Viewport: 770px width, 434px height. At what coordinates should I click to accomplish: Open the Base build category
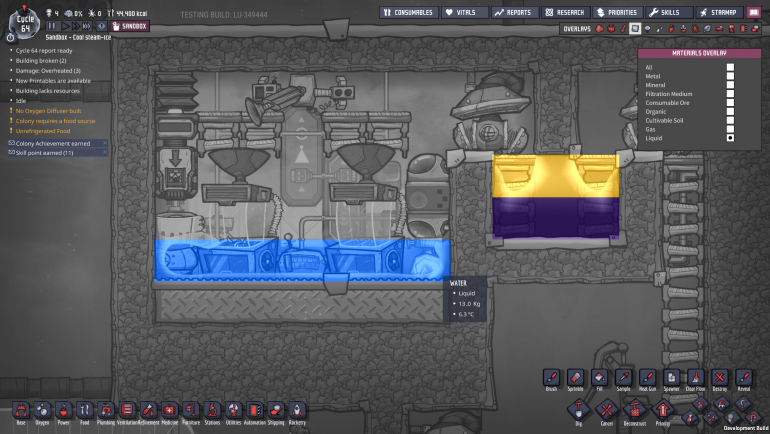[x=21, y=410]
